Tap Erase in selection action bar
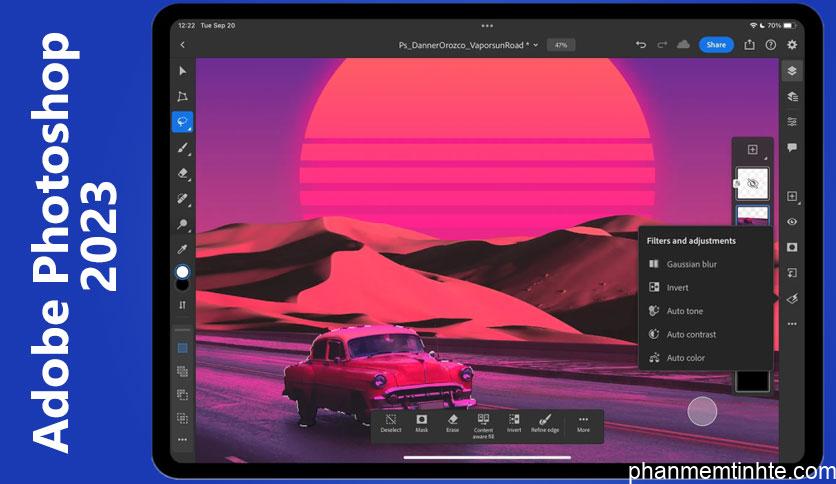Image resolution: width=836 pixels, height=484 pixels. point(453,424)
